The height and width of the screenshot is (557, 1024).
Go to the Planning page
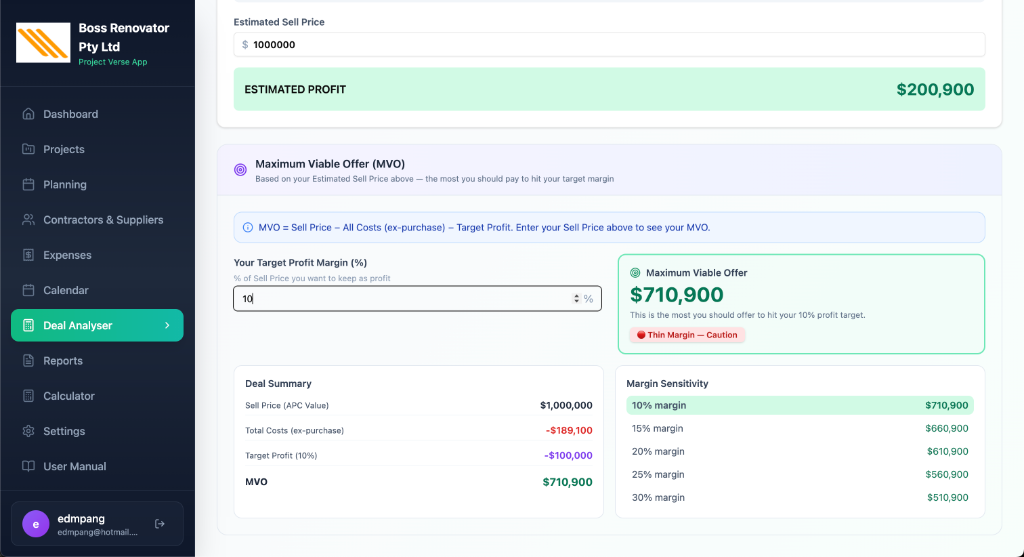pos(97,184)
